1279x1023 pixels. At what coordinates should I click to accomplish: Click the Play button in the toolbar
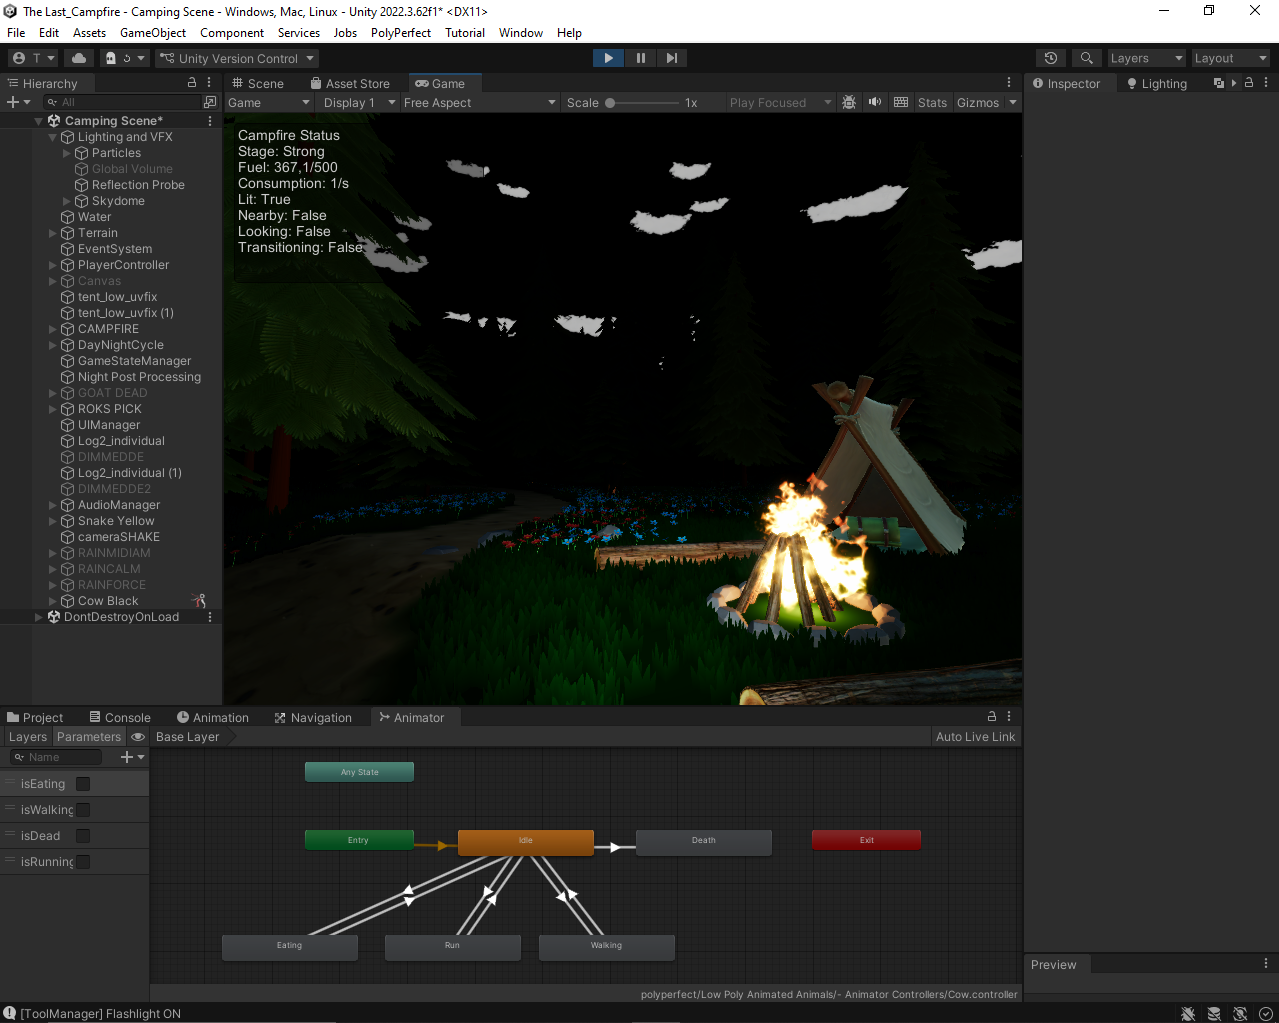point(608,58)
